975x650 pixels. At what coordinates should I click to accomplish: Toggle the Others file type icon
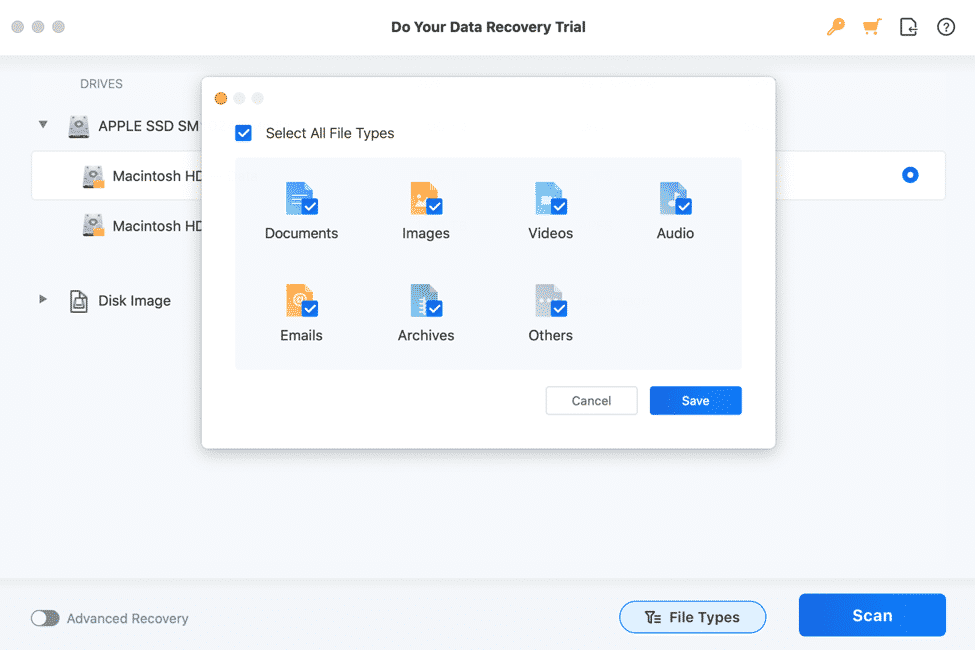pos(551,301)
